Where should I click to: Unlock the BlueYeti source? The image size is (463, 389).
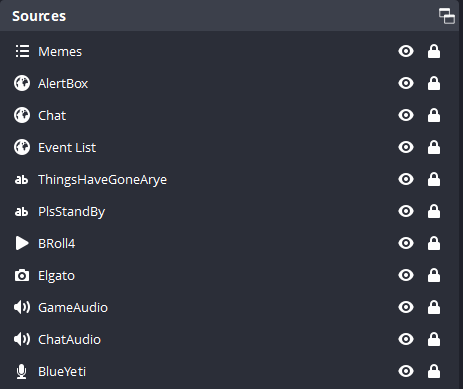pos(434,371)
